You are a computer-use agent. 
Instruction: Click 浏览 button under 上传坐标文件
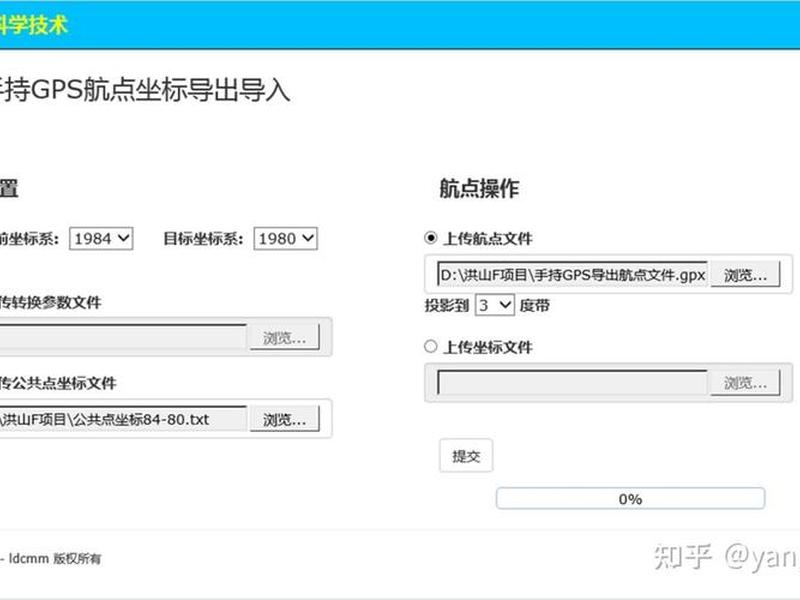pos(745,383)
